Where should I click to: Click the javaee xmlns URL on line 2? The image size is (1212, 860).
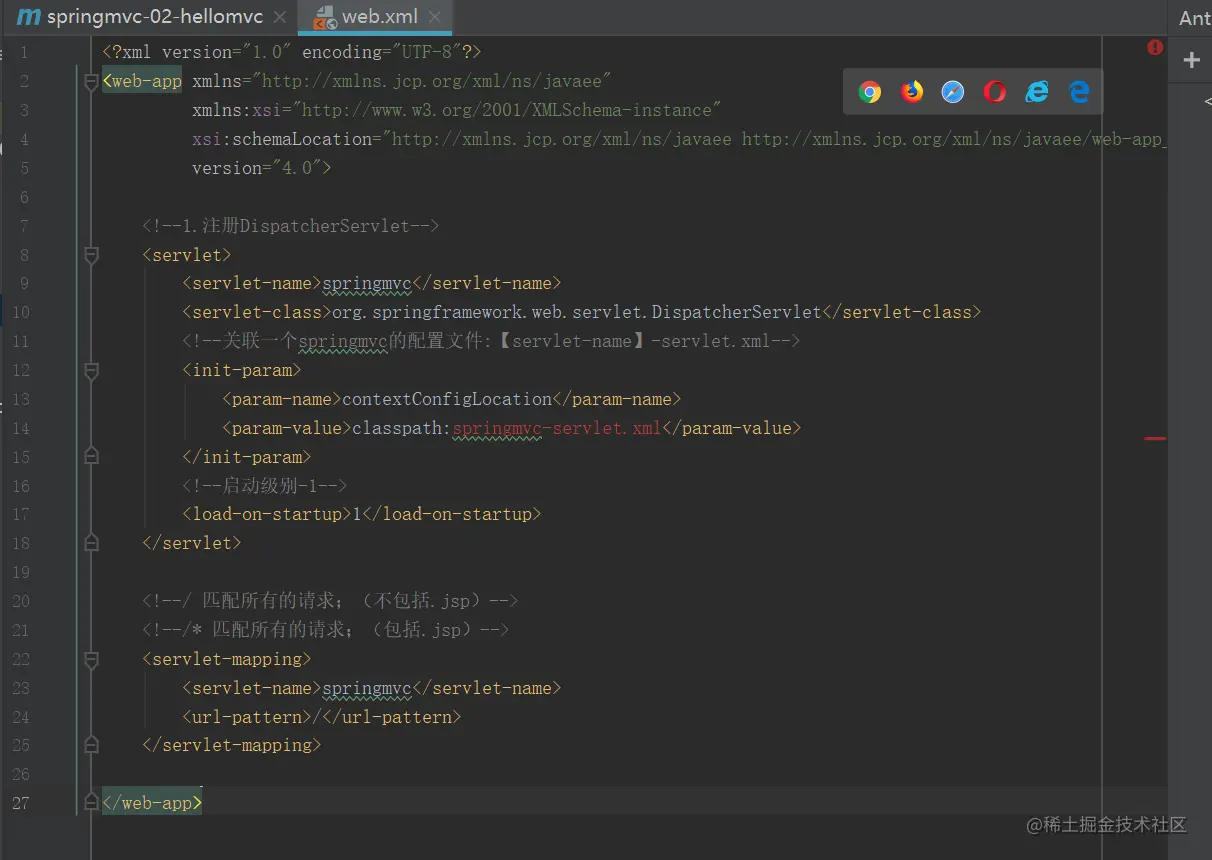point(431,81)
